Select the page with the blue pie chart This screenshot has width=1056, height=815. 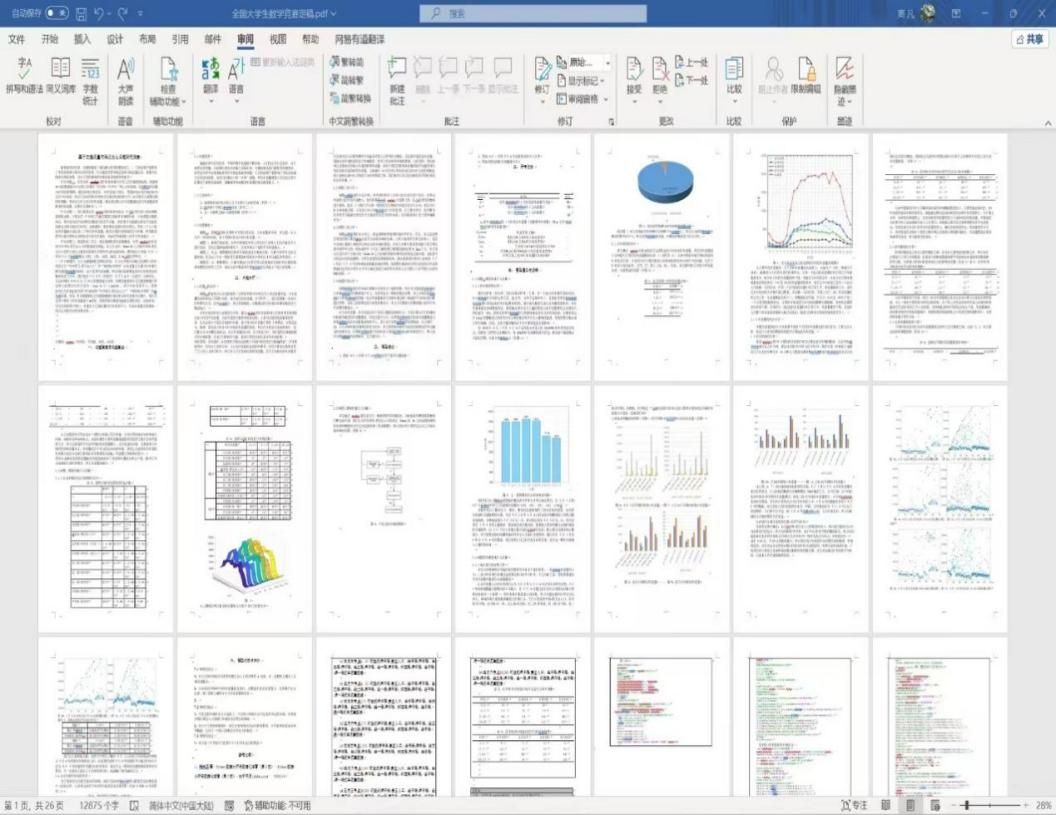click(x=661, y=257)
